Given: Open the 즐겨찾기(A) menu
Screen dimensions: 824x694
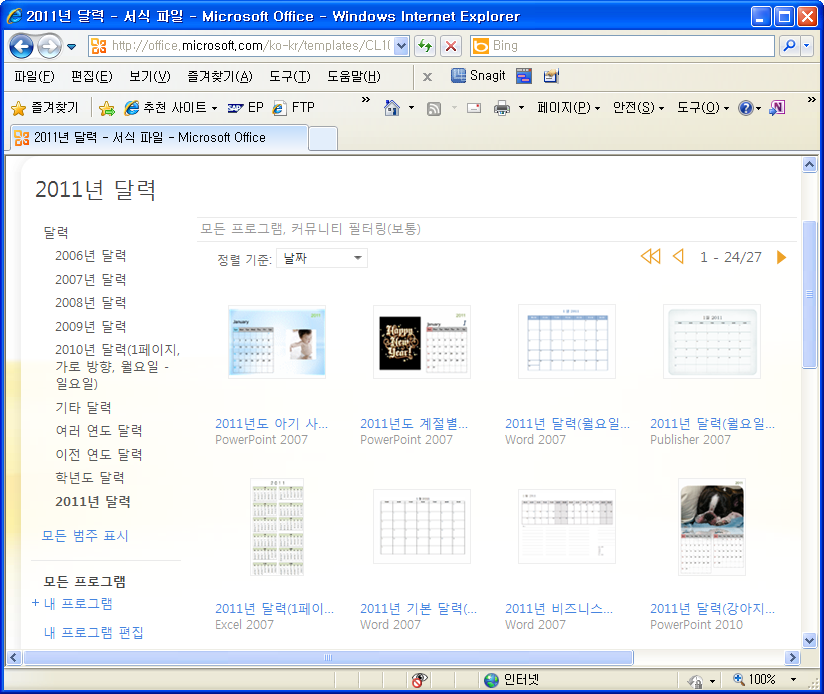Looking at the screenshot, I should (x=220, y=77).
